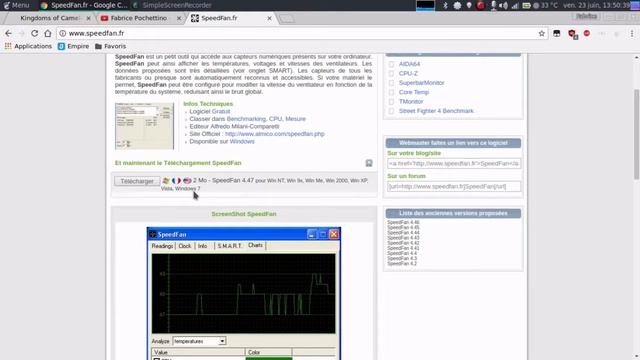Screen dimensions: 640x360
Task: Select old version SpeedFan 4.46
Action: tap(403, 222)
